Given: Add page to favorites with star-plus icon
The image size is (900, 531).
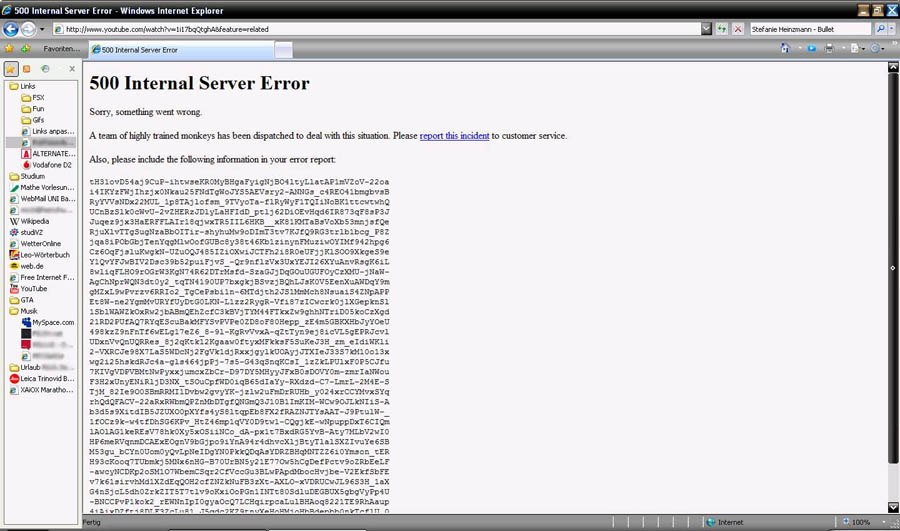Looking at the screenshot, I should point(26,49).
